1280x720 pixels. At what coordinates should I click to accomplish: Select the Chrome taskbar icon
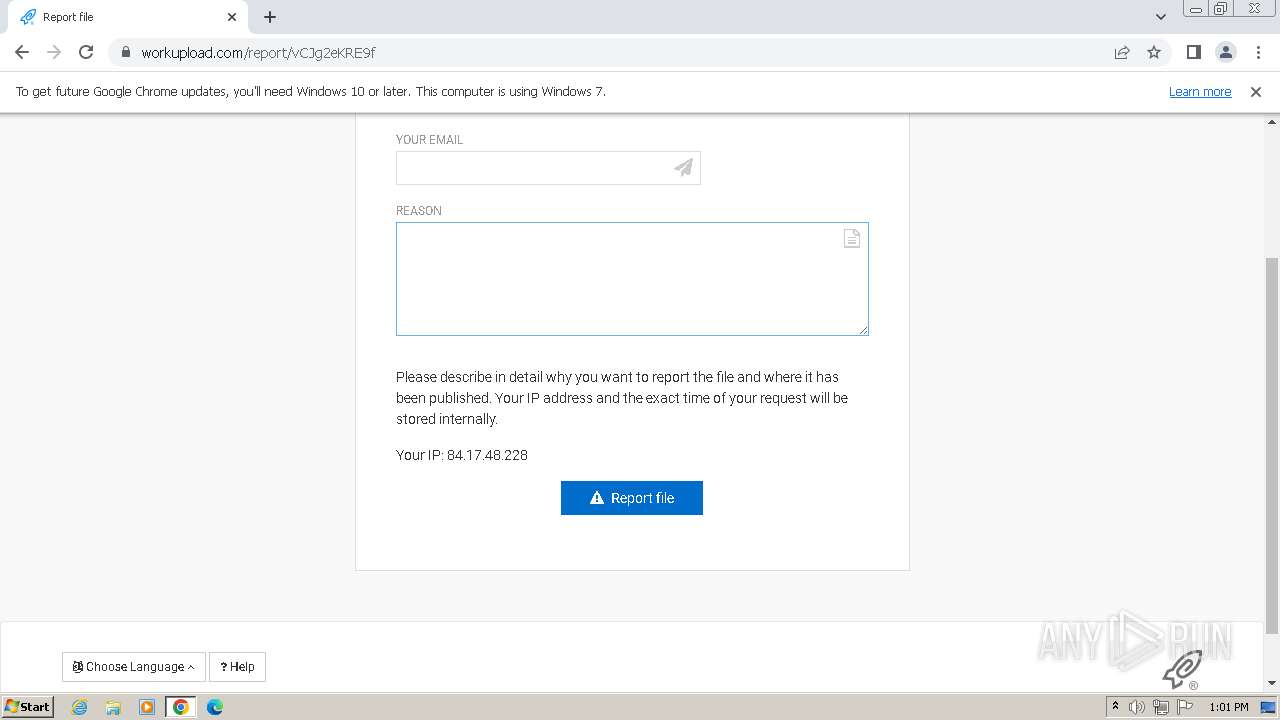[181, 707]
